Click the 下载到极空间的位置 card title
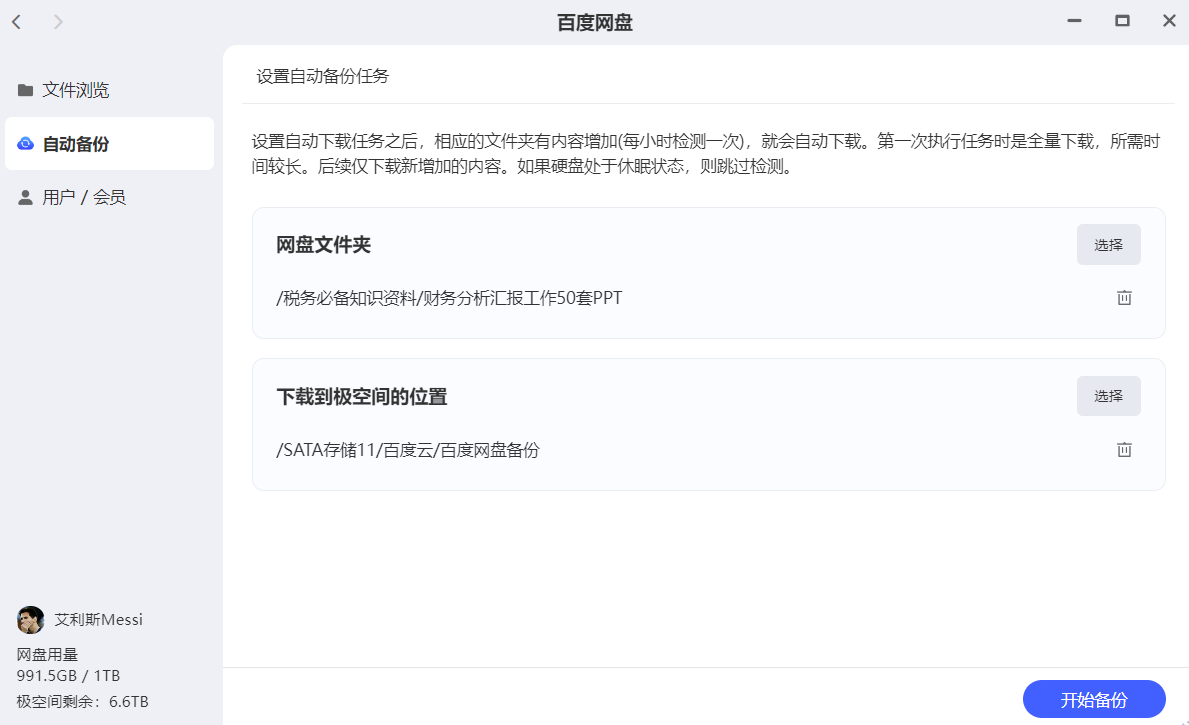Viewport: 1189px width, 725px height. (x=362, y=397)
